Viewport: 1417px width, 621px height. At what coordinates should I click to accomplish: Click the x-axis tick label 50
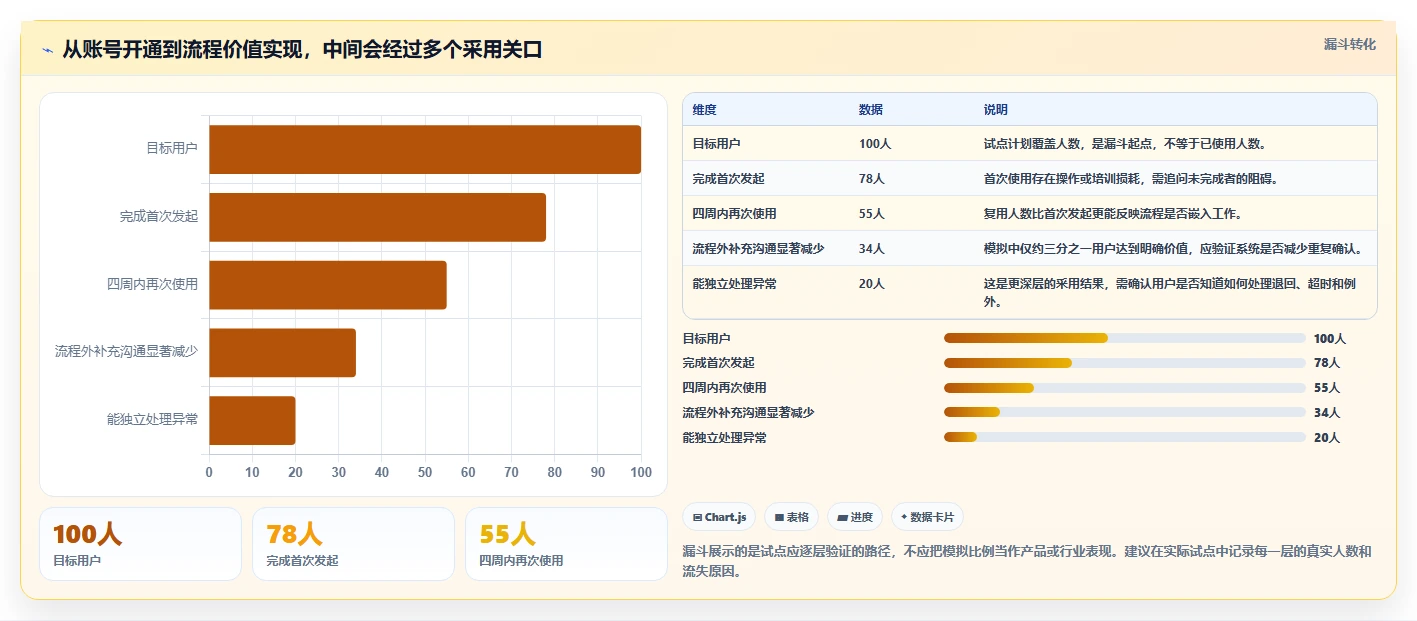425,472
